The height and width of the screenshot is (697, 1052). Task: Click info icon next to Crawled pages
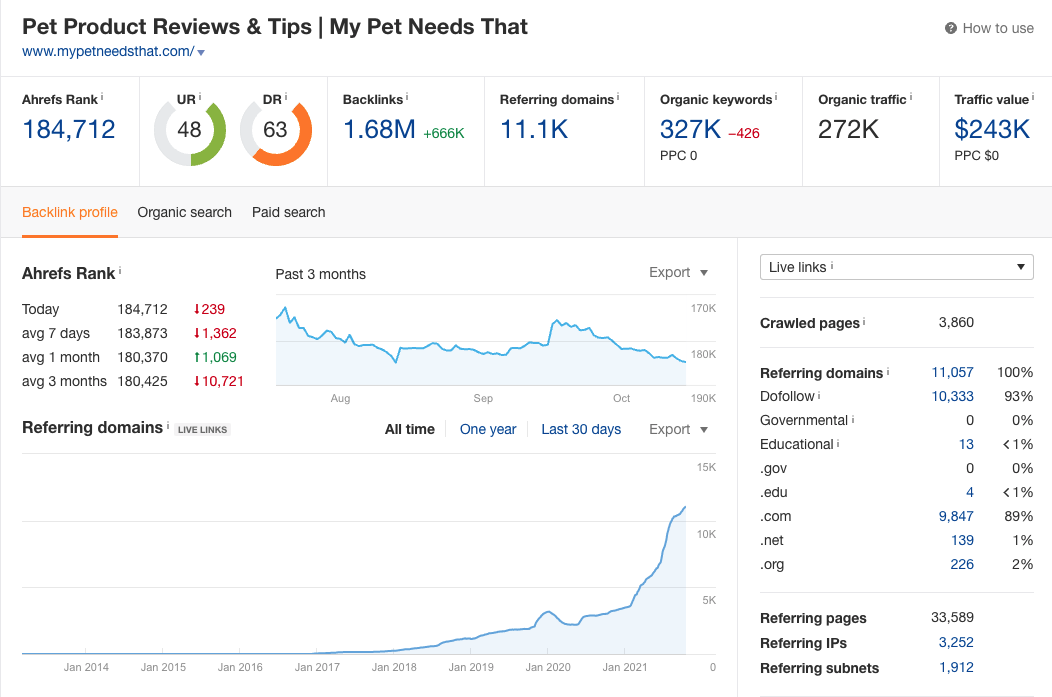pos(864,321)
